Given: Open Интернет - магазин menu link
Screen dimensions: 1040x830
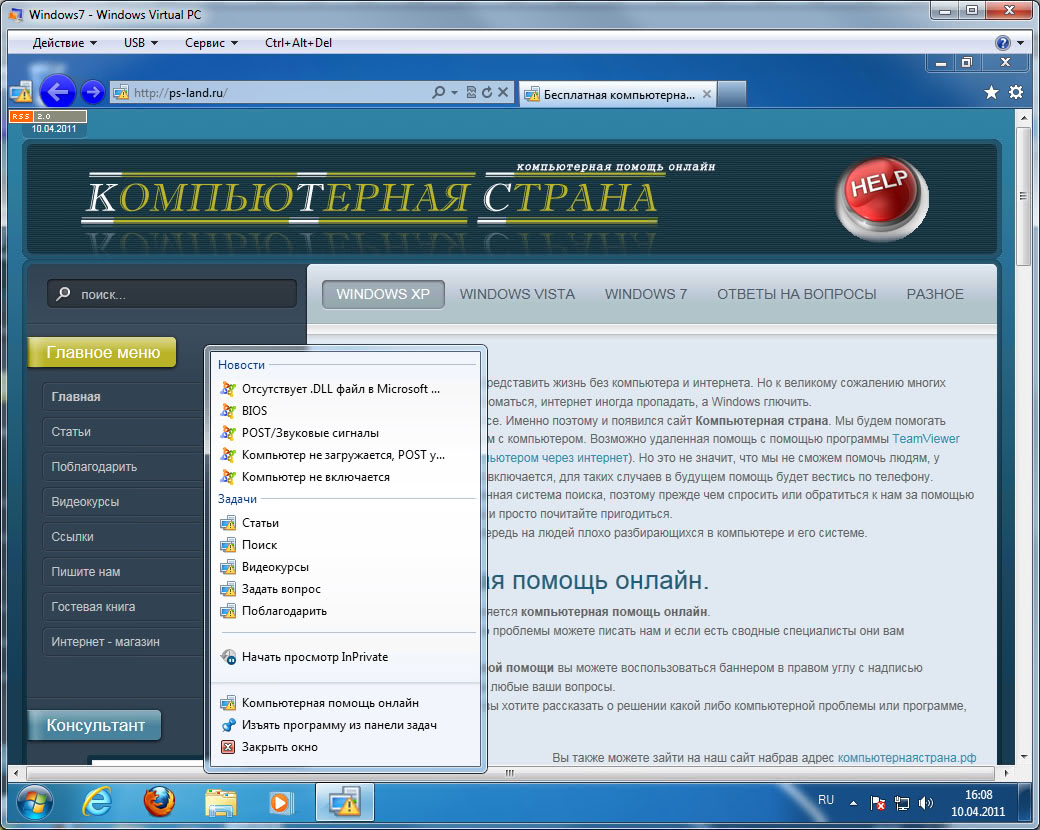Looking at the screenshot, I should (123, 642).
